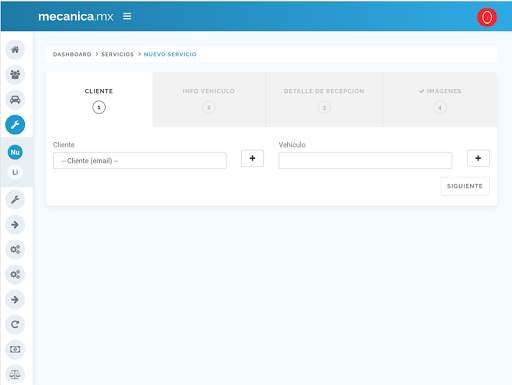Screen dimensions: 512x385
Task: Click the Siguiente button
Action: [465, 186]
